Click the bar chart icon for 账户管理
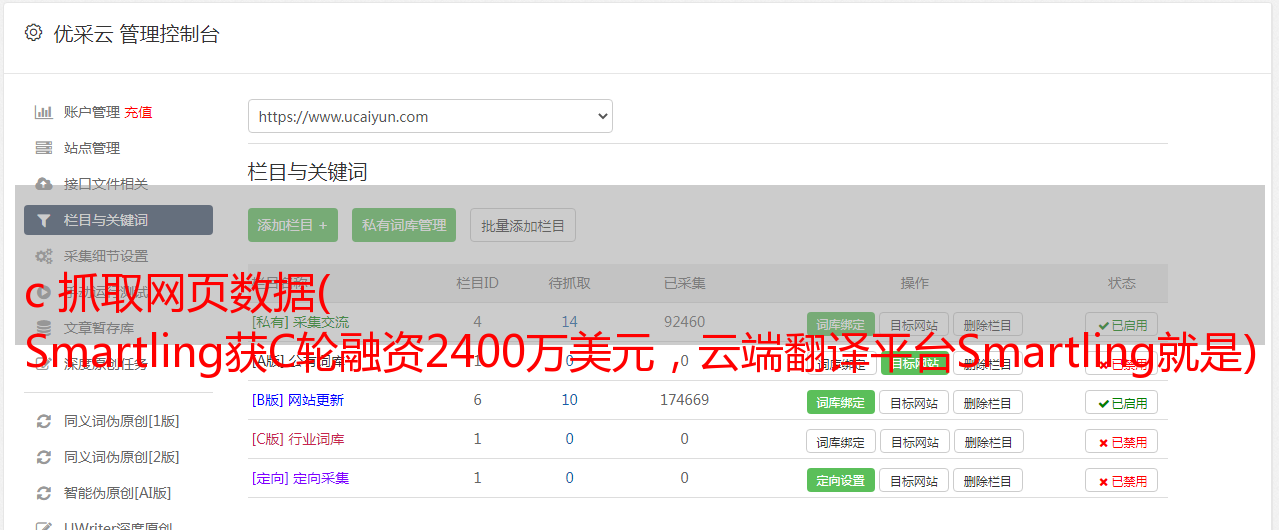The height and width of the screenshot is (530, 1279). tap(43, 112)
